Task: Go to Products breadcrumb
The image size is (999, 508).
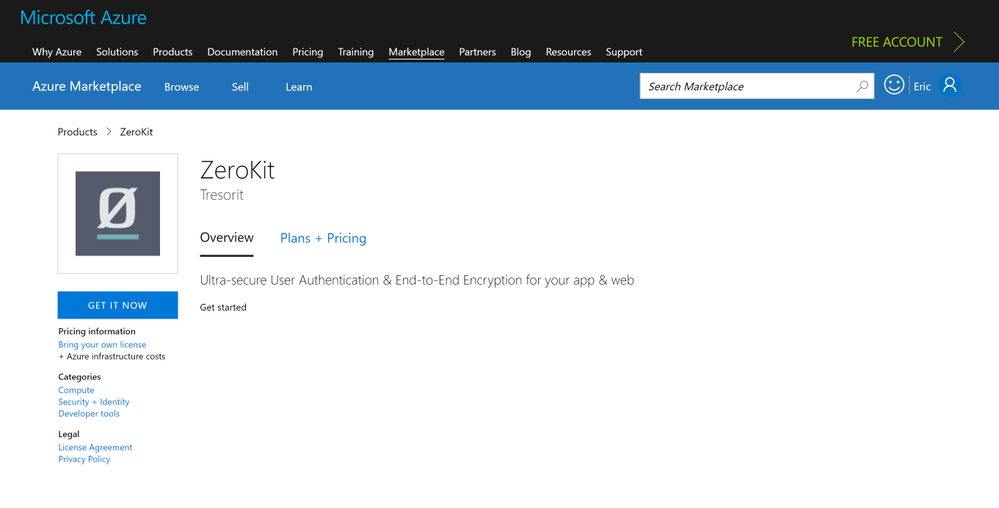Action: (x=78, y=132)
